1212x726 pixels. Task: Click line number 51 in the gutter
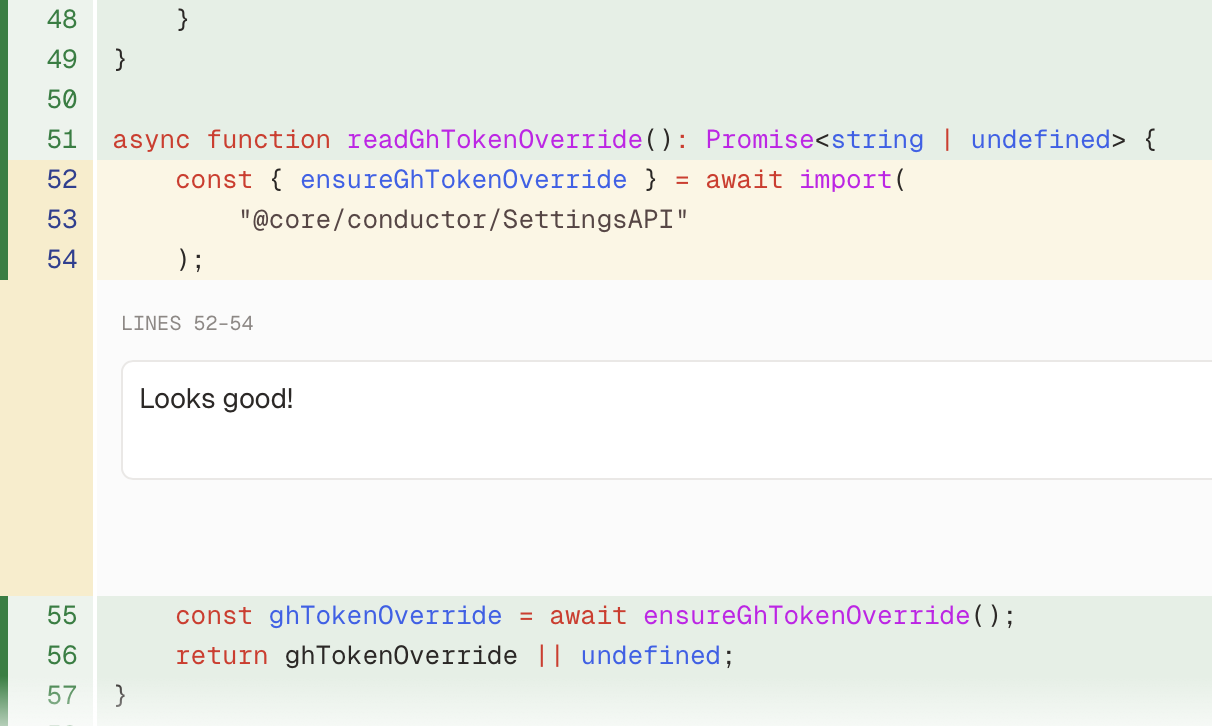[62, 139]
